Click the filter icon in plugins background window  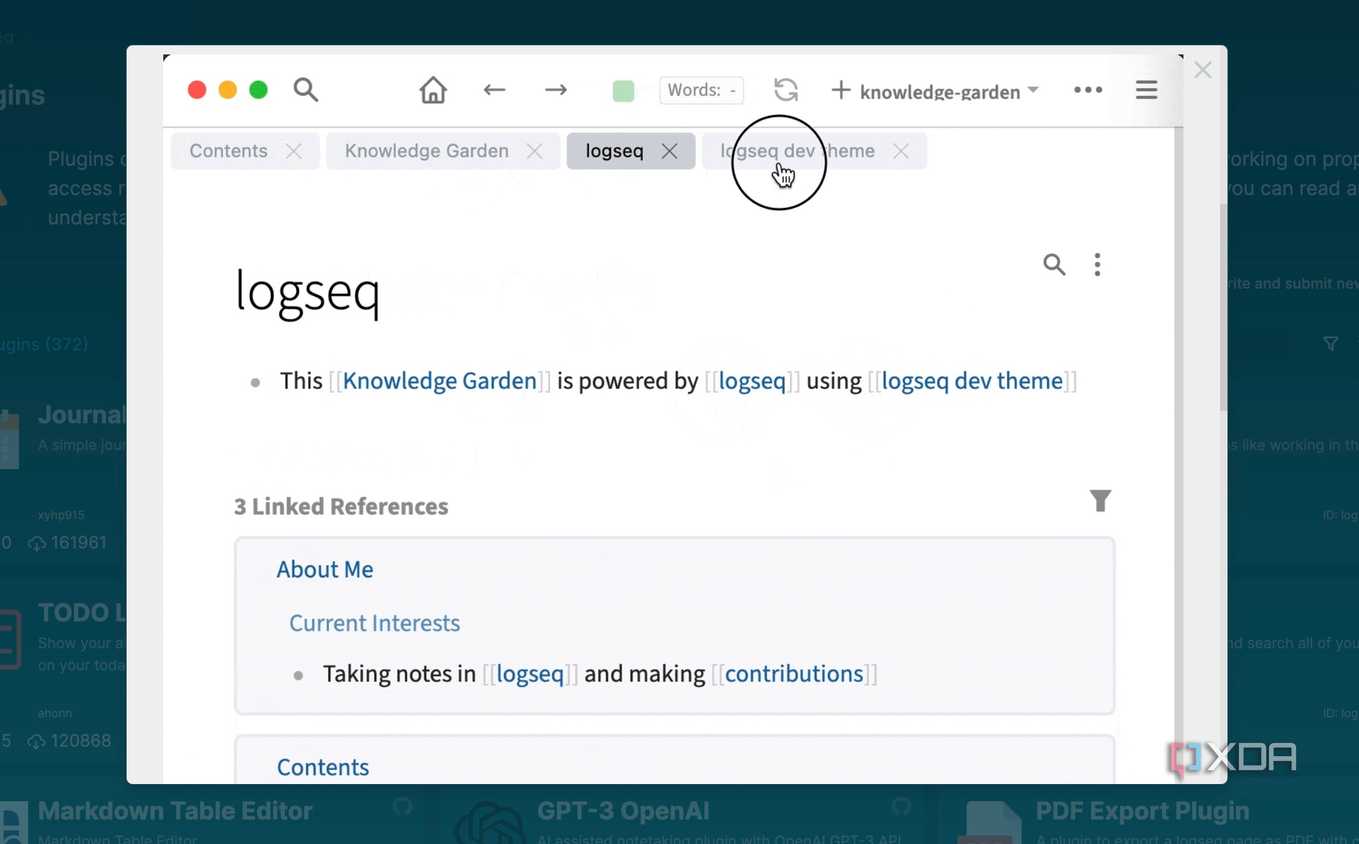(1330, 344)
